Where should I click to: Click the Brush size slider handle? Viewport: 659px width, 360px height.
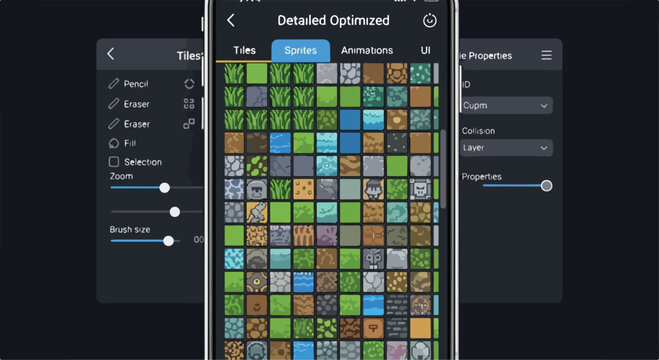[x=169, y=241]
